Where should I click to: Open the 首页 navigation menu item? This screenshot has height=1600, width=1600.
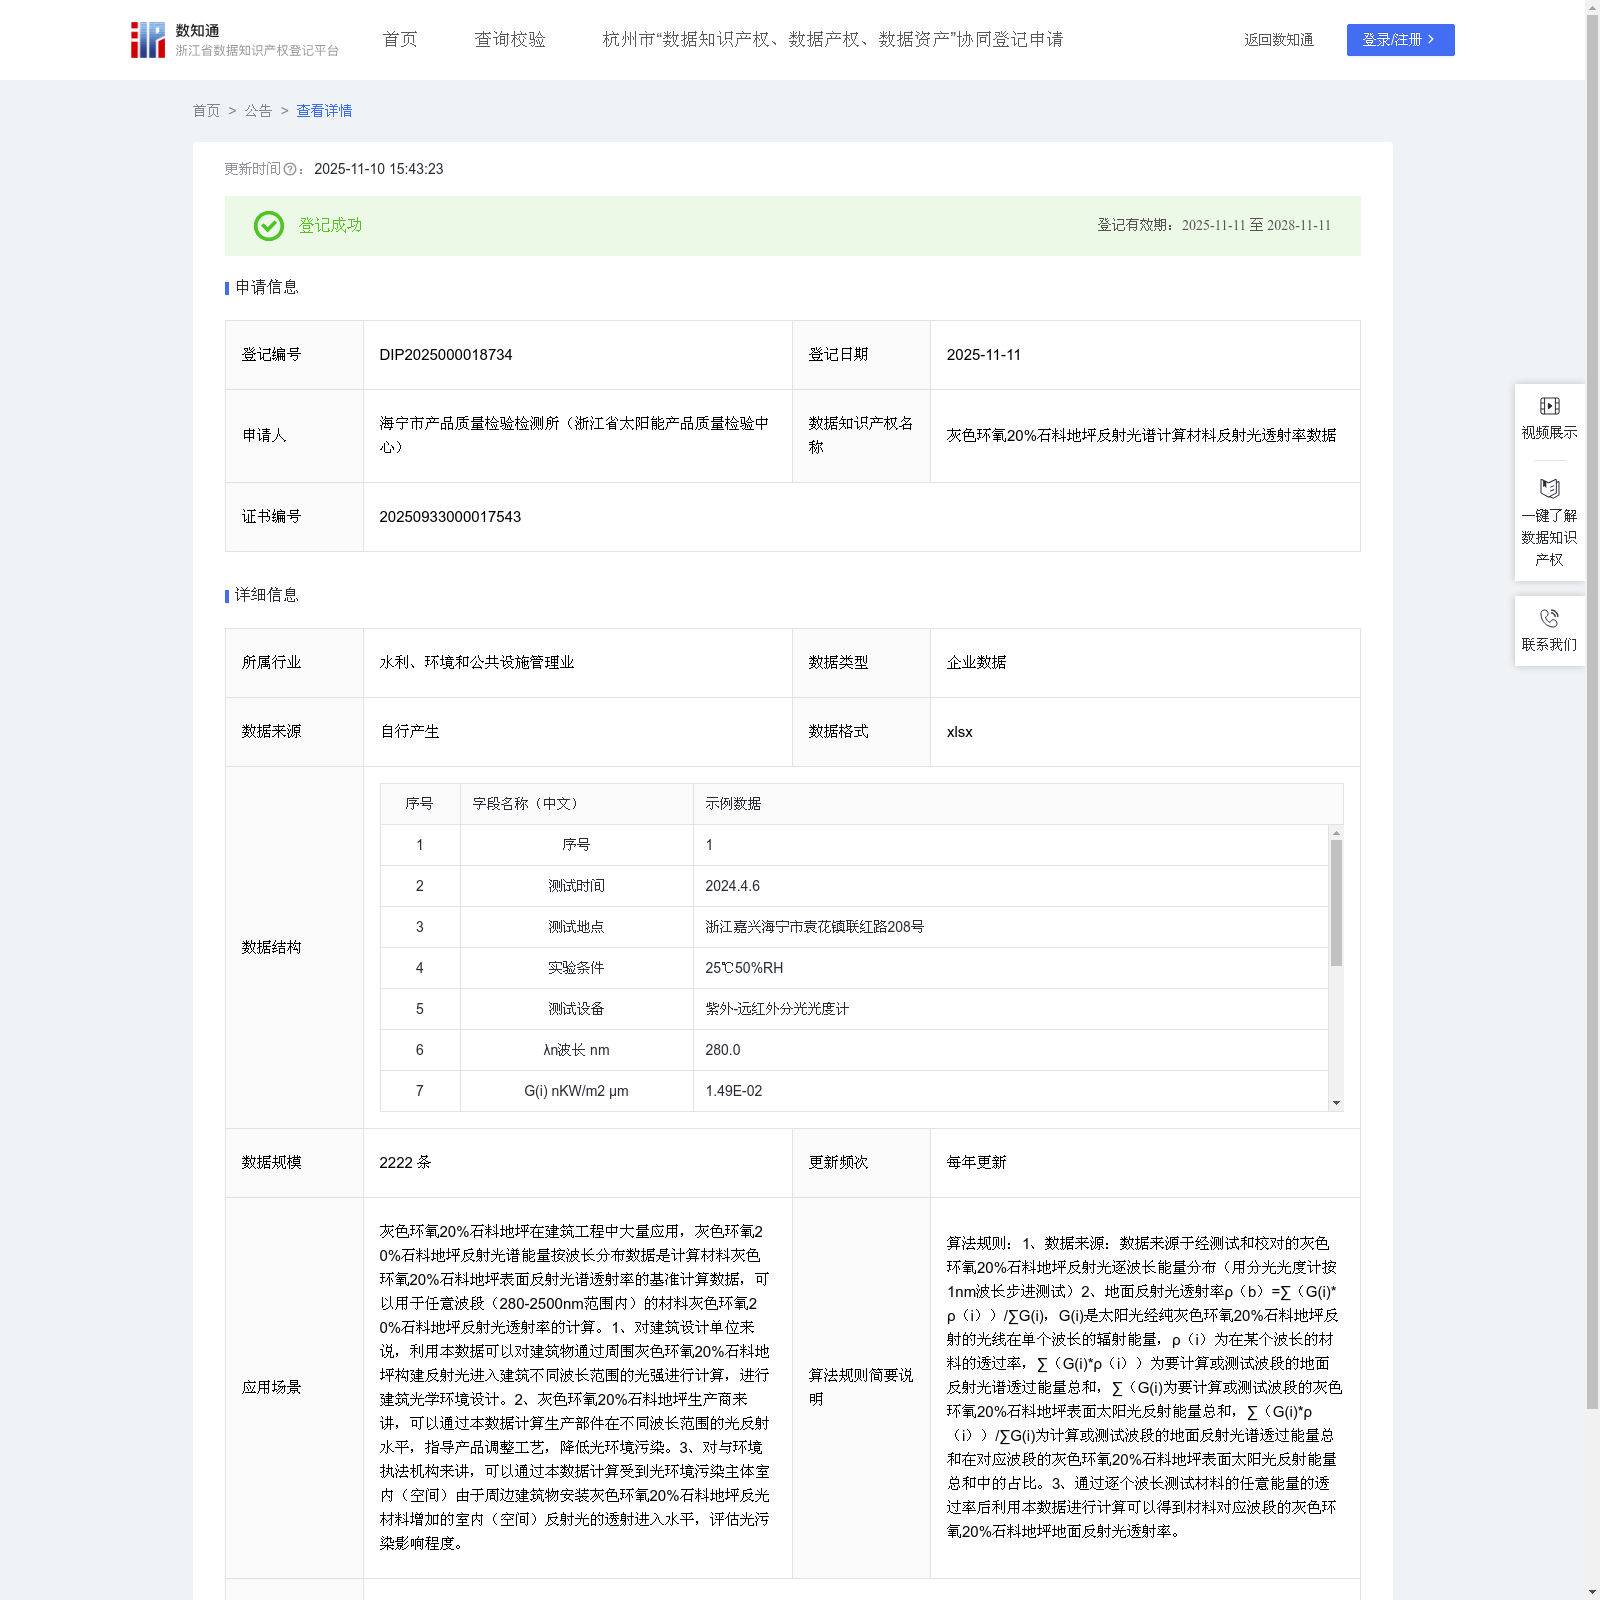click(400, 40)
